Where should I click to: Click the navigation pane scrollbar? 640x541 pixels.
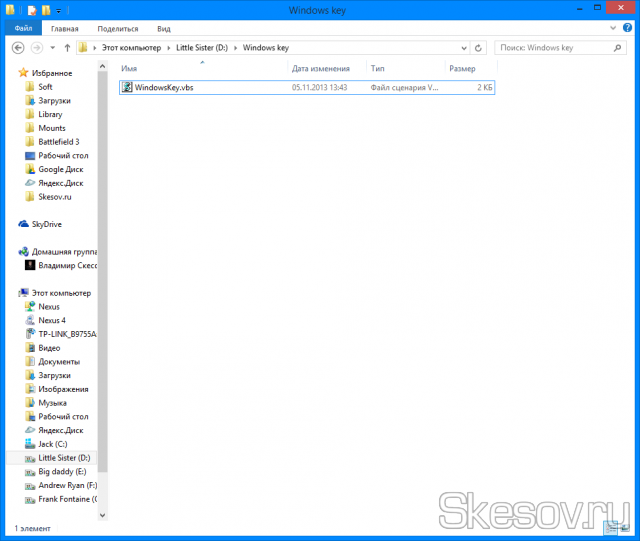(103, 300)
